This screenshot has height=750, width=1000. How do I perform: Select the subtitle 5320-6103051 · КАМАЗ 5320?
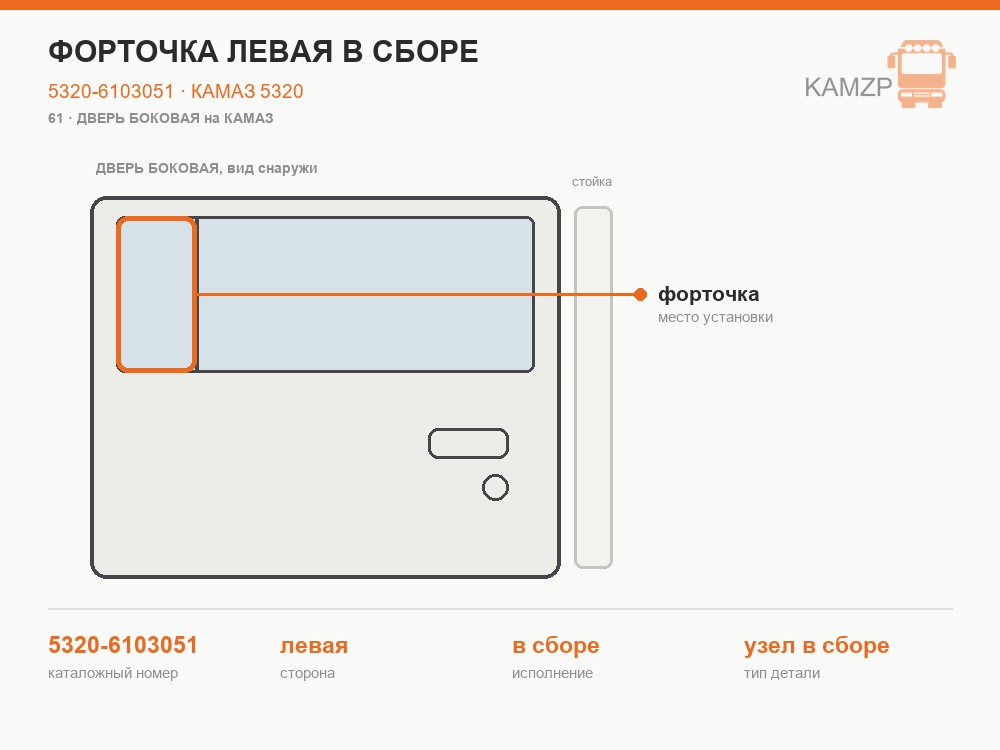coord(175,91)
